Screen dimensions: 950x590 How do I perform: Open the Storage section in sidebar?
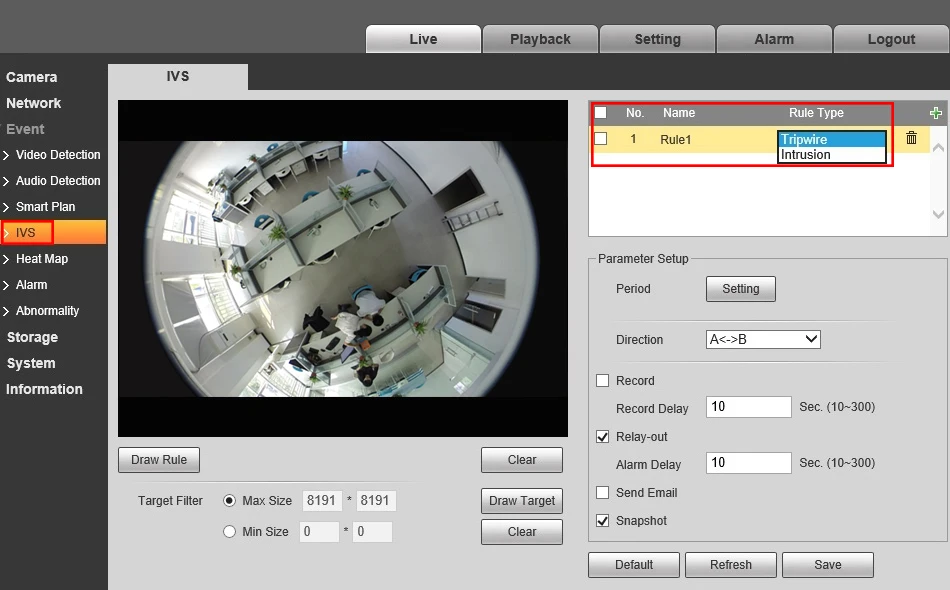(32, 337)
